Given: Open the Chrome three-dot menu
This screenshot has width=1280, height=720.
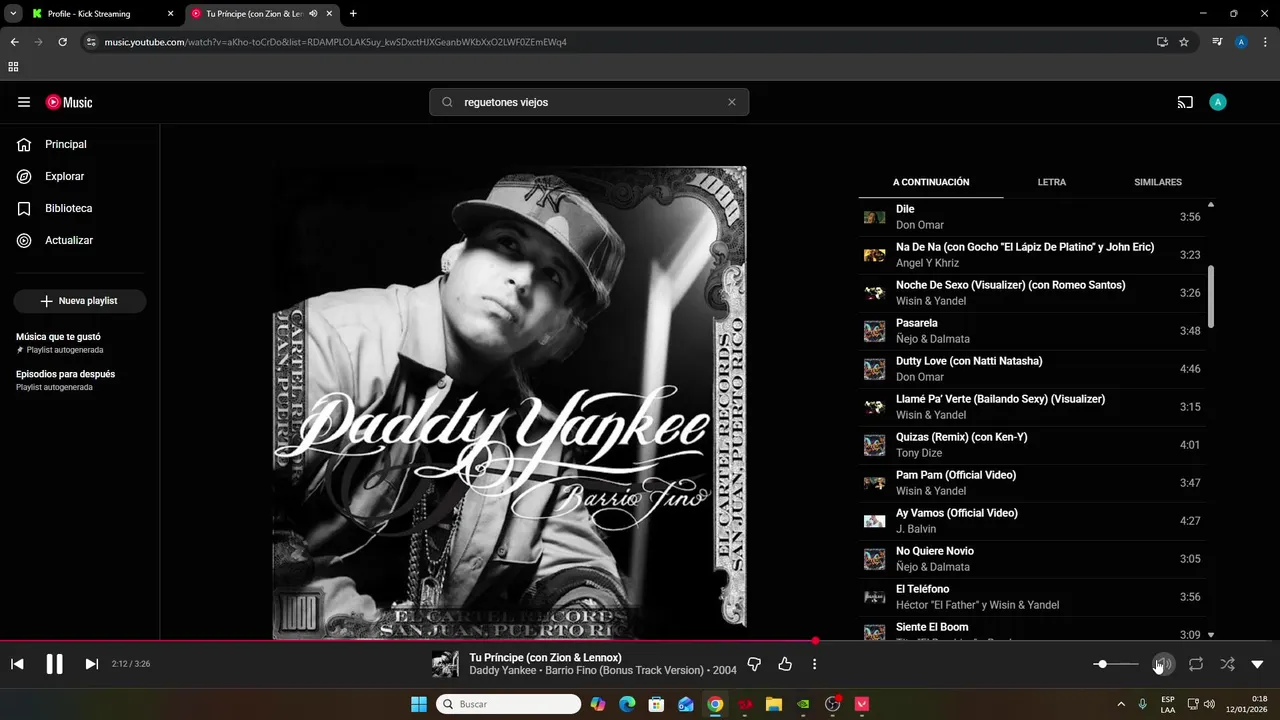Looking at the screenshot, I should coord(1266,42).
